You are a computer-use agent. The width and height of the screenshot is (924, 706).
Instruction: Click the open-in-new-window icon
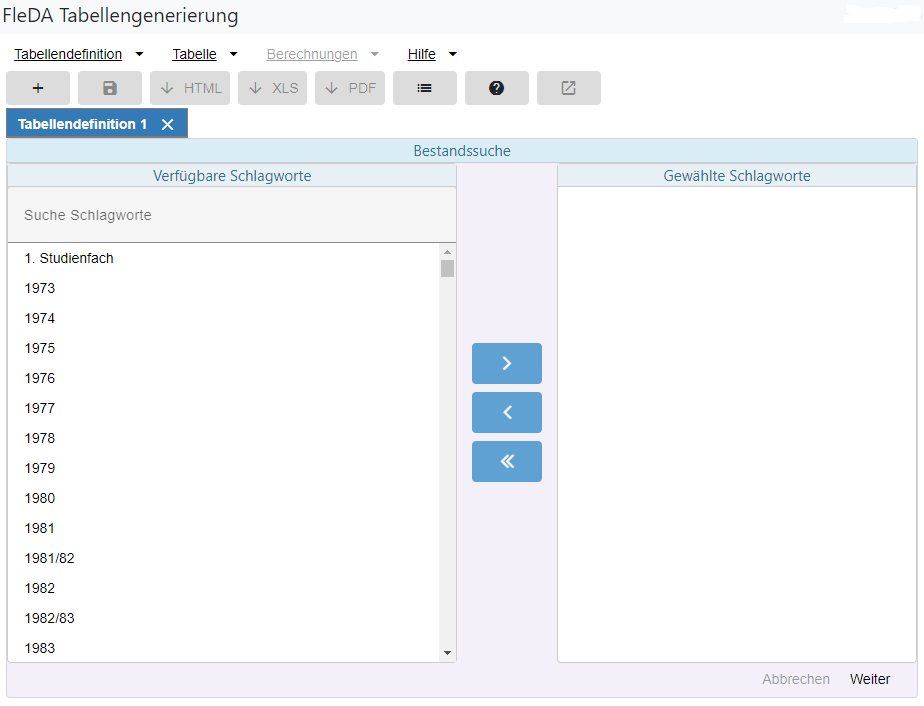click(568, 88)
